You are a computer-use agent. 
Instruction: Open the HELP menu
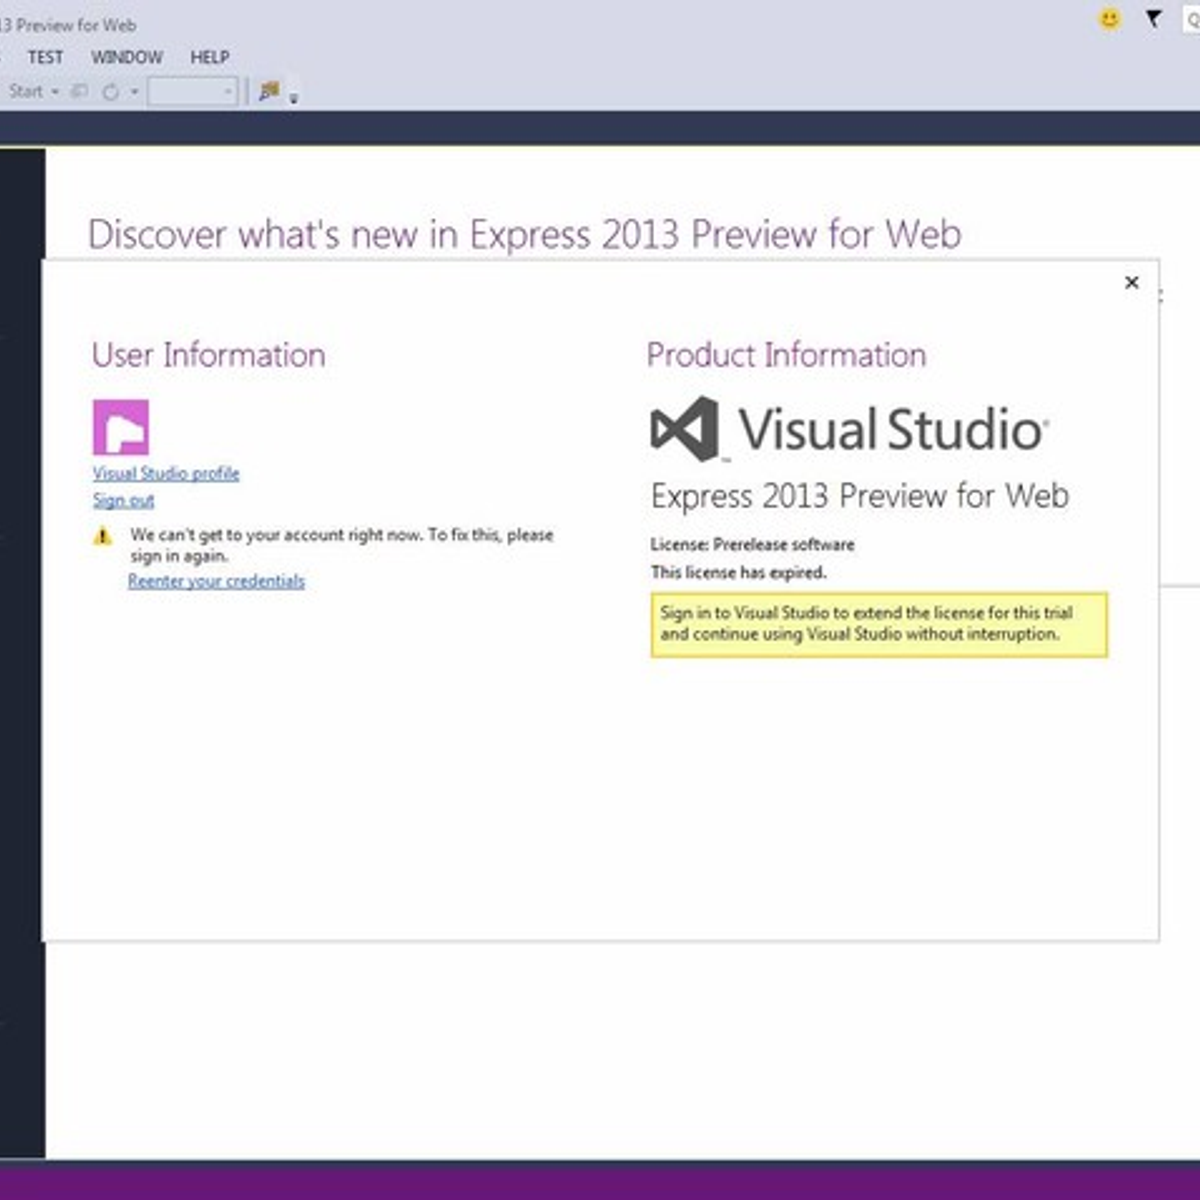pos(210,57)
